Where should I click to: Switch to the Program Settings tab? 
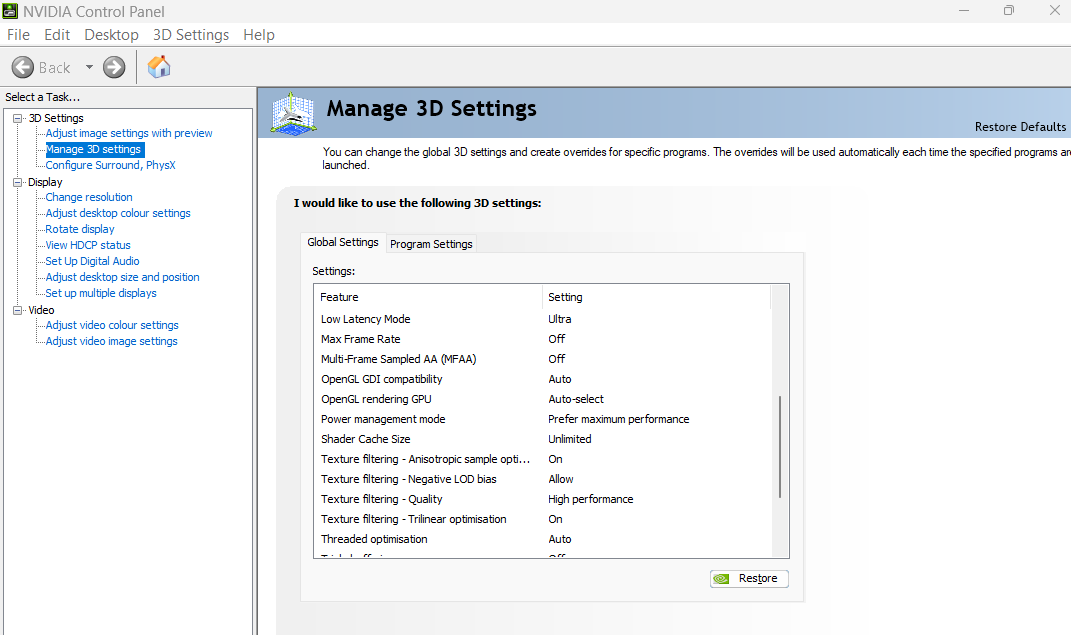click(x=431, y=244)
